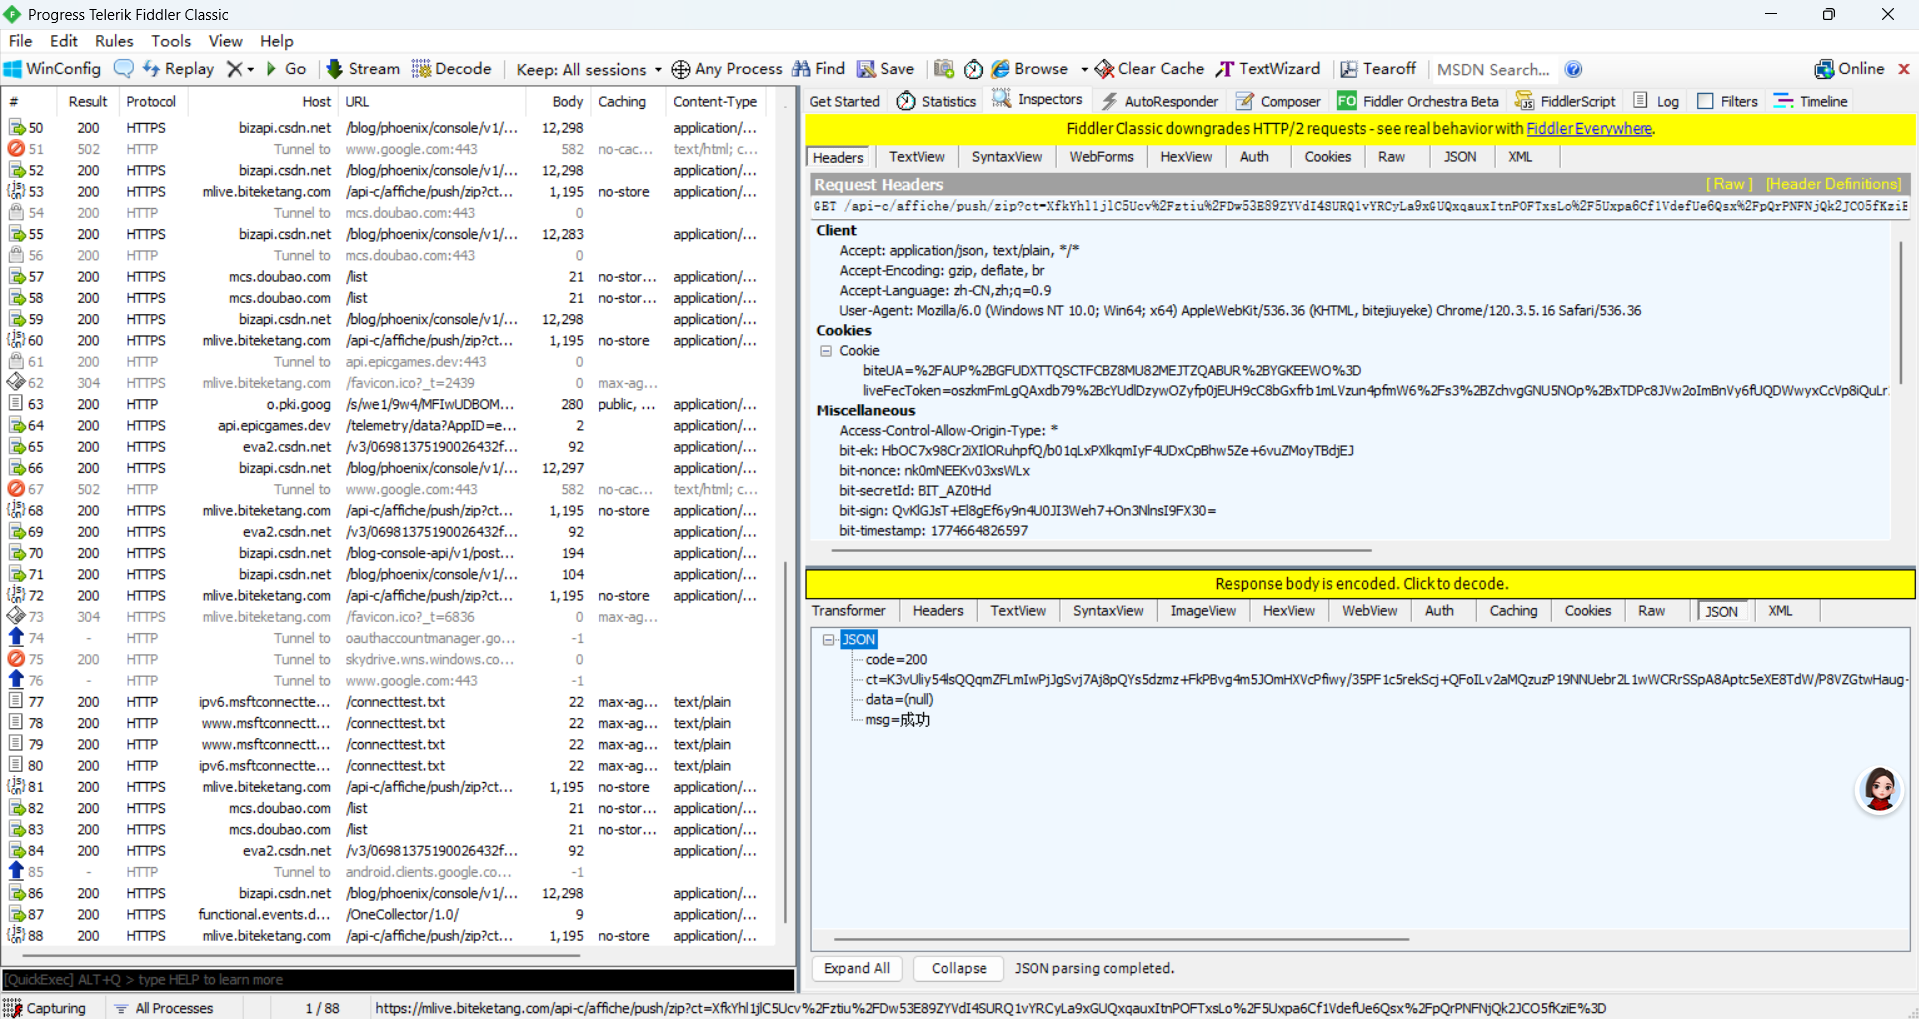Open WinConfig from the toolbar
This screenshot has height=1019, width=1919.
52,69
